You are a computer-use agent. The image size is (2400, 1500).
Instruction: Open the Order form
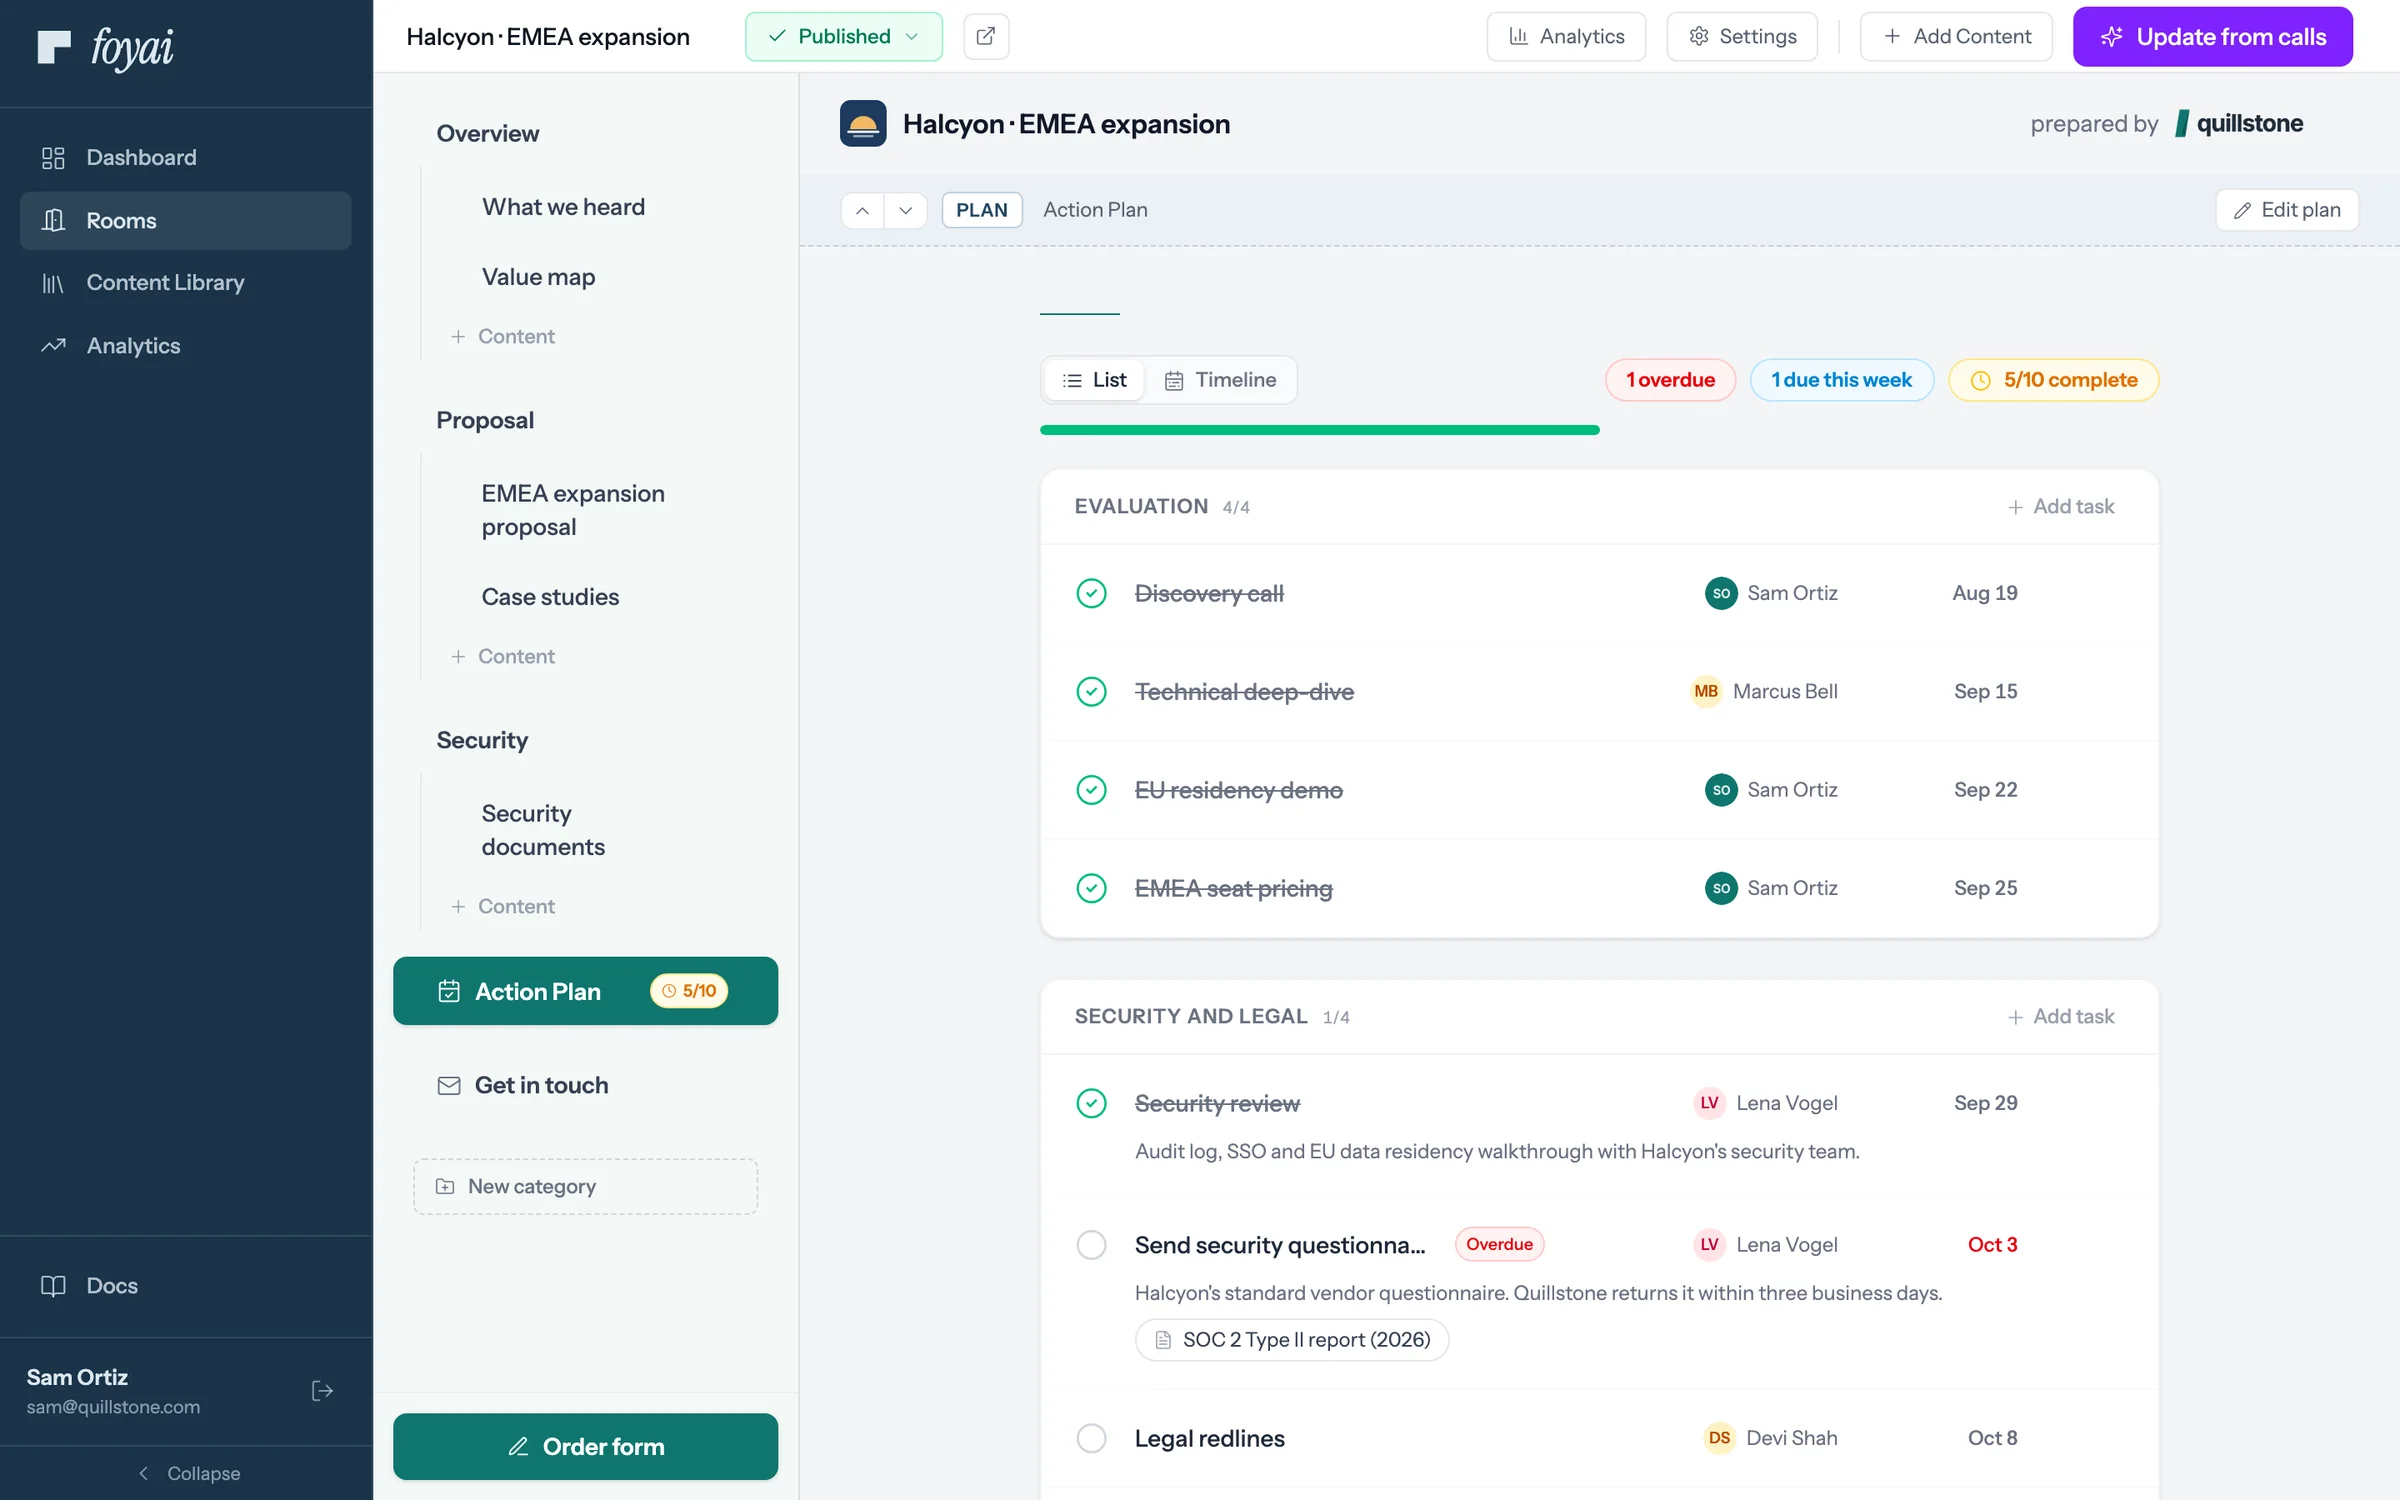tap(586, 1447)
